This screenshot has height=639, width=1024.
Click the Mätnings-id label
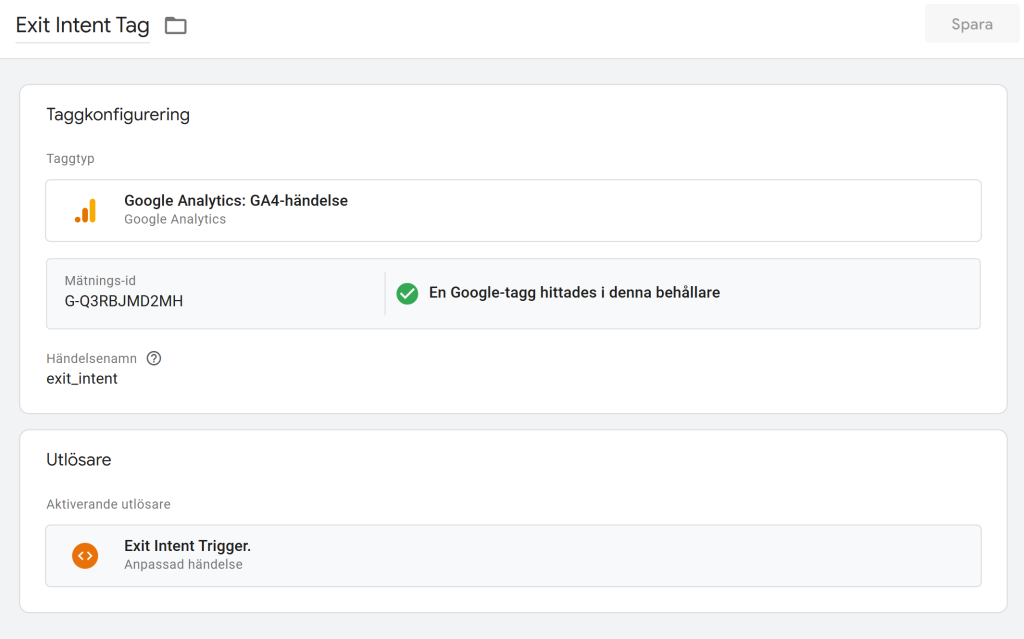(x=100, y=281)
